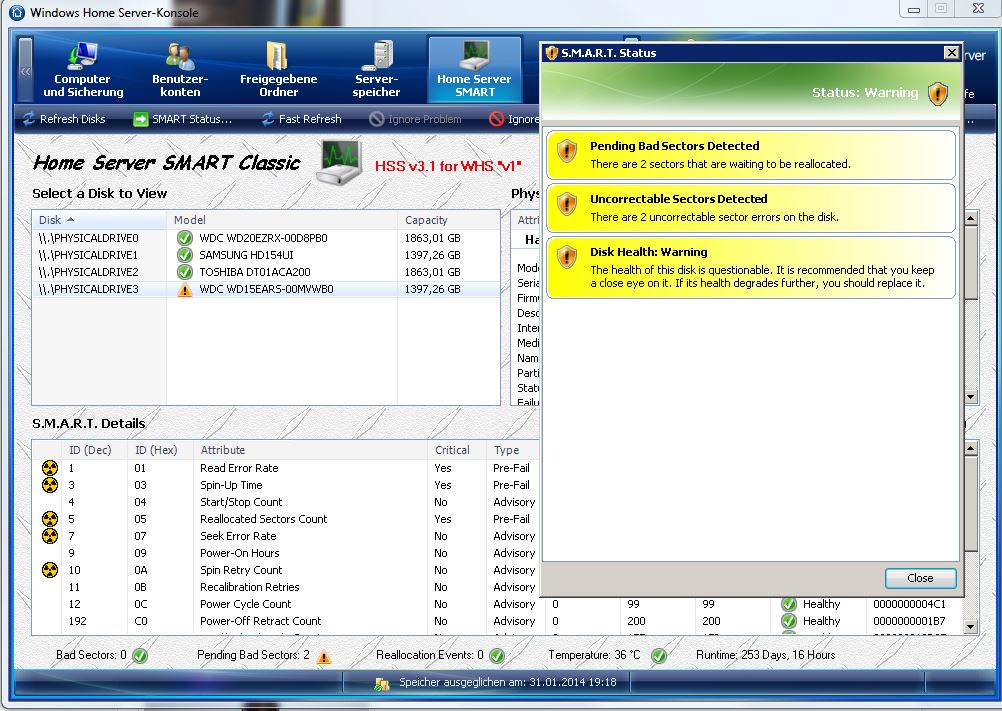
Task: Select the Home Server SMART tab
Action: pos(474,69)
